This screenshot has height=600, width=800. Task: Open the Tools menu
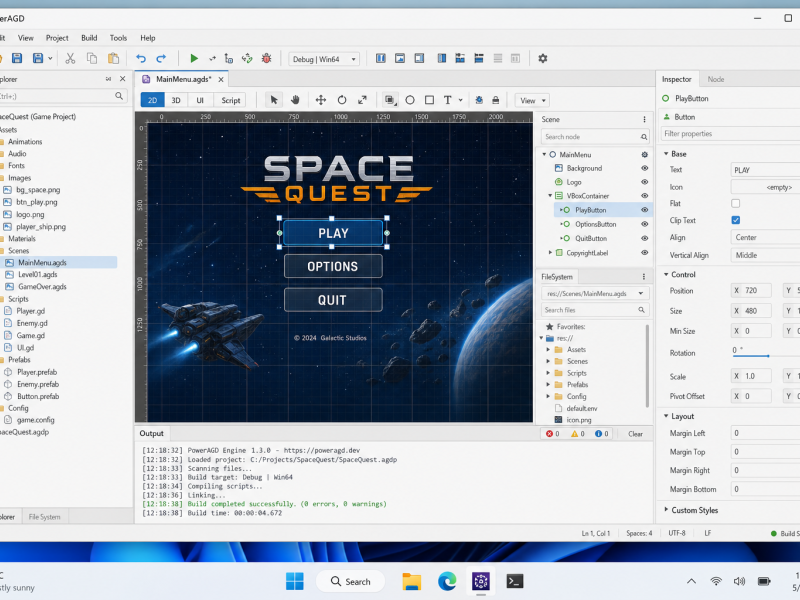point(118,38)
